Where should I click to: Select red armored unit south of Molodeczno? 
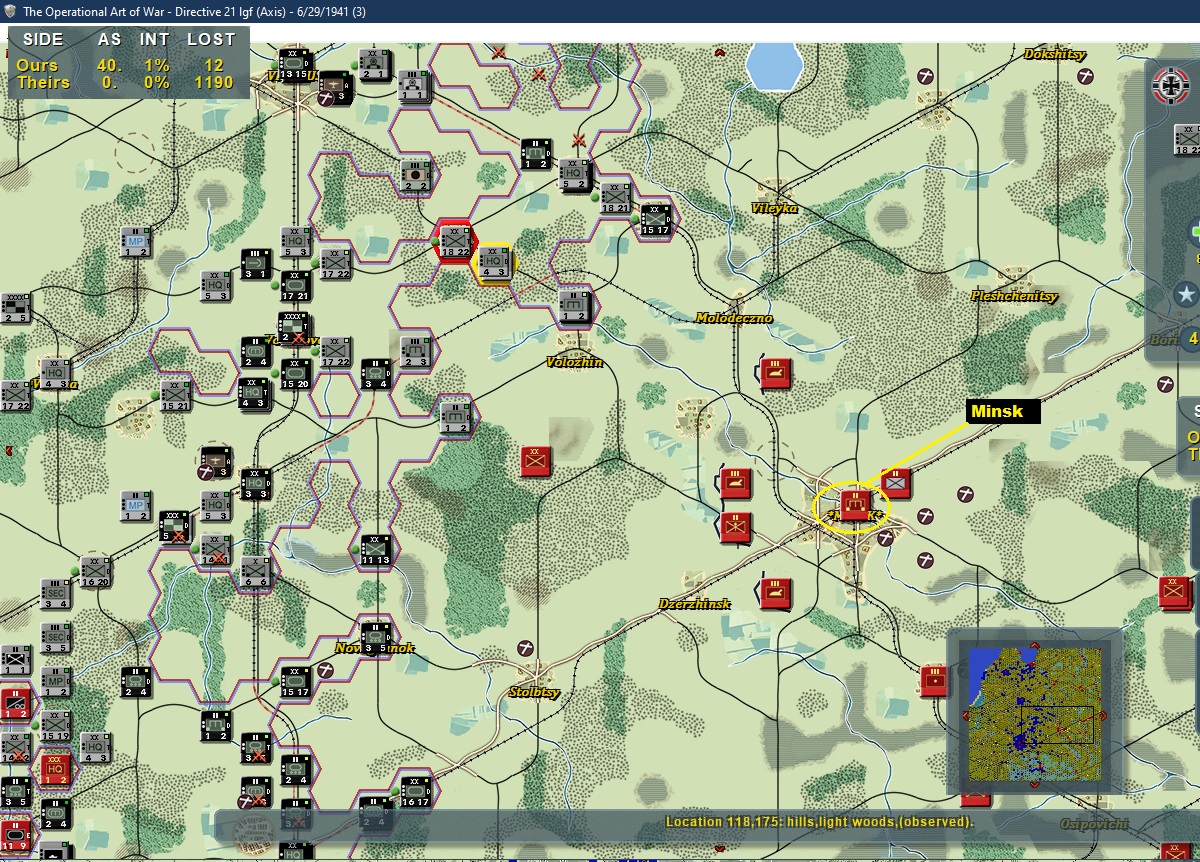(x=776, y=373)
